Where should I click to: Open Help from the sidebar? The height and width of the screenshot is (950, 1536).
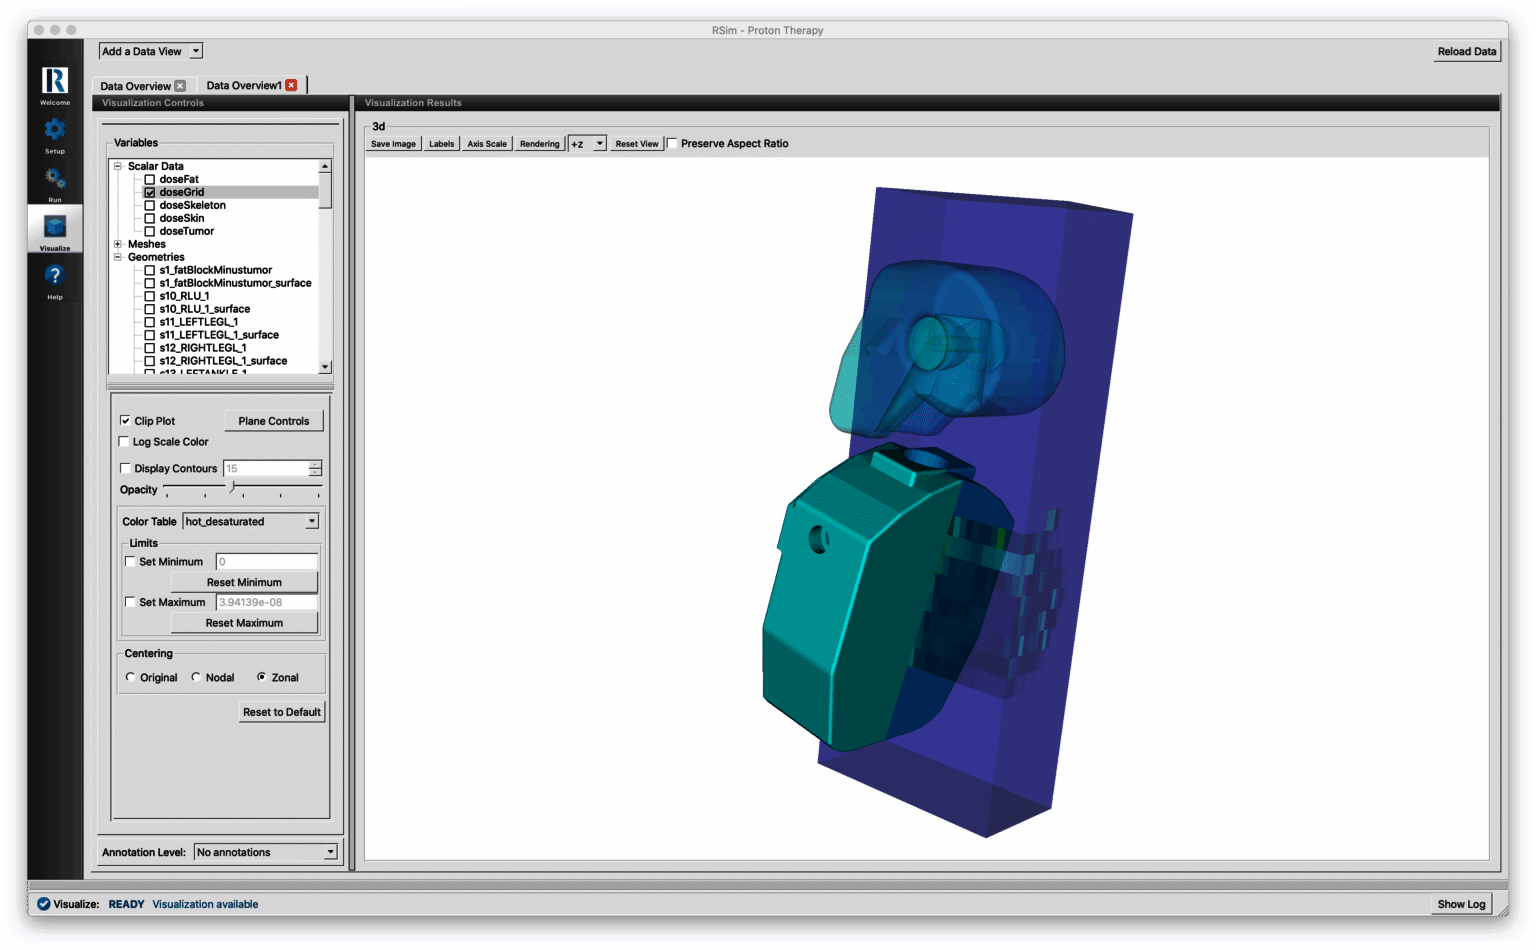54,277
